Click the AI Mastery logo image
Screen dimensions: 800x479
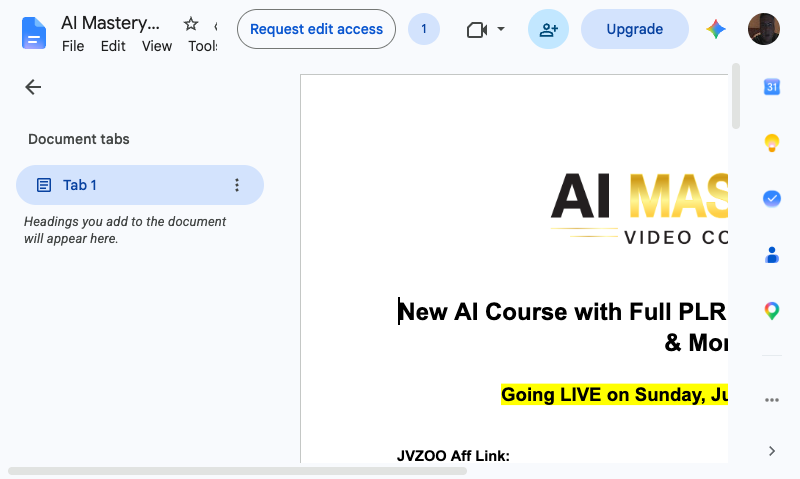pyautogui.click(x=639, y=209)
